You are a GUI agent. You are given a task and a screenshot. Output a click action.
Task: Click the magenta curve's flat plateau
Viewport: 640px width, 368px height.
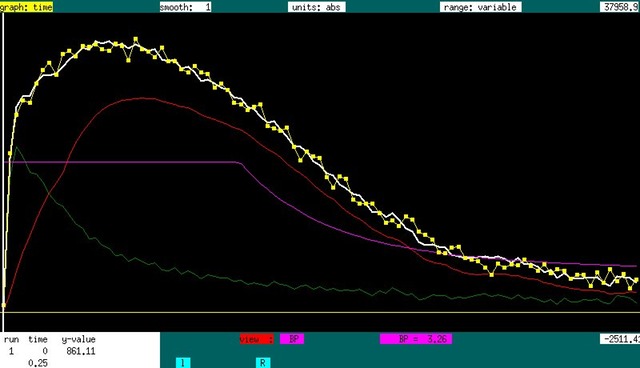(x=122, y=162)
